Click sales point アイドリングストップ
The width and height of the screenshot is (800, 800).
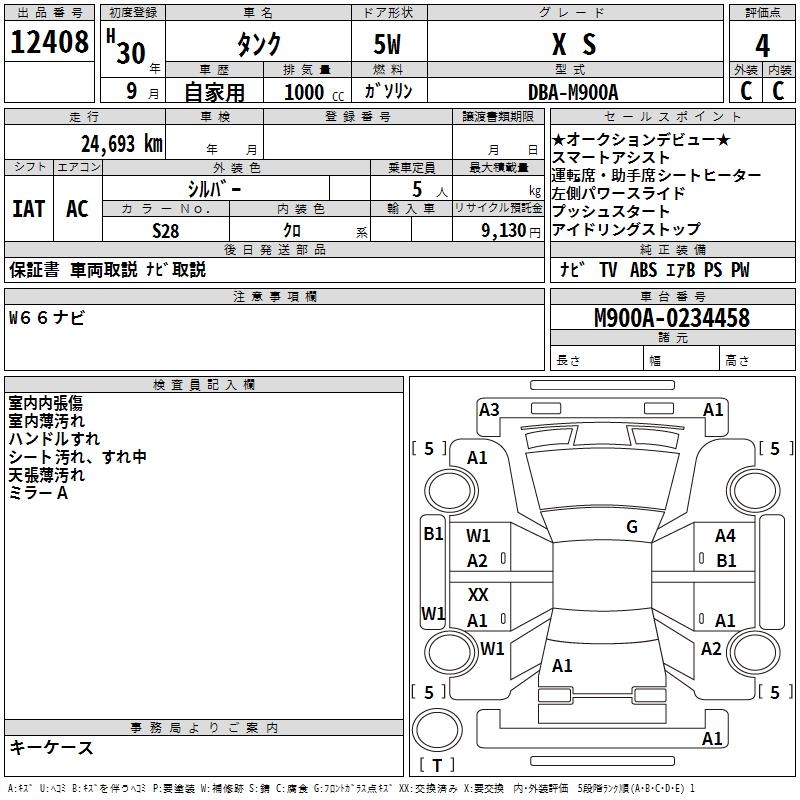[x=626, y=229]
